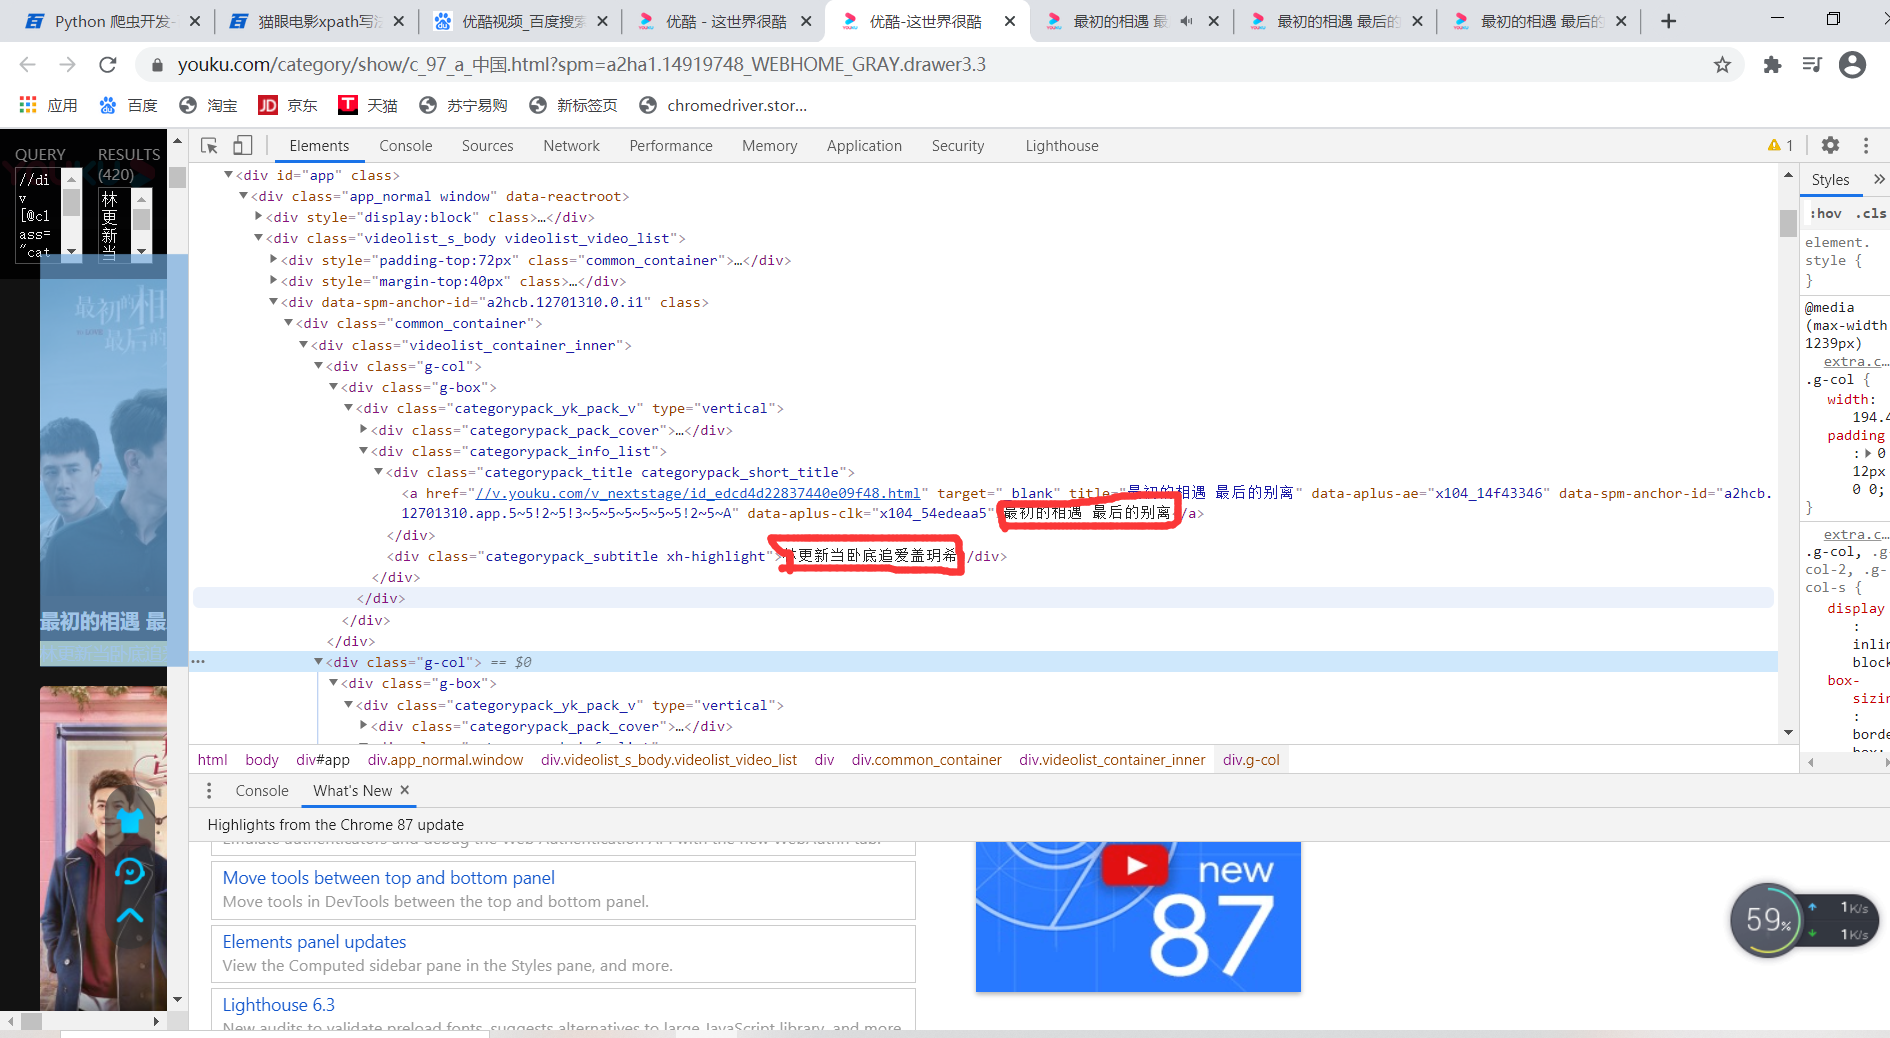This screenshot has width=1890, height=1038.
Task: Collapse videolist_s_body div node
Action: tap(258, 238)
